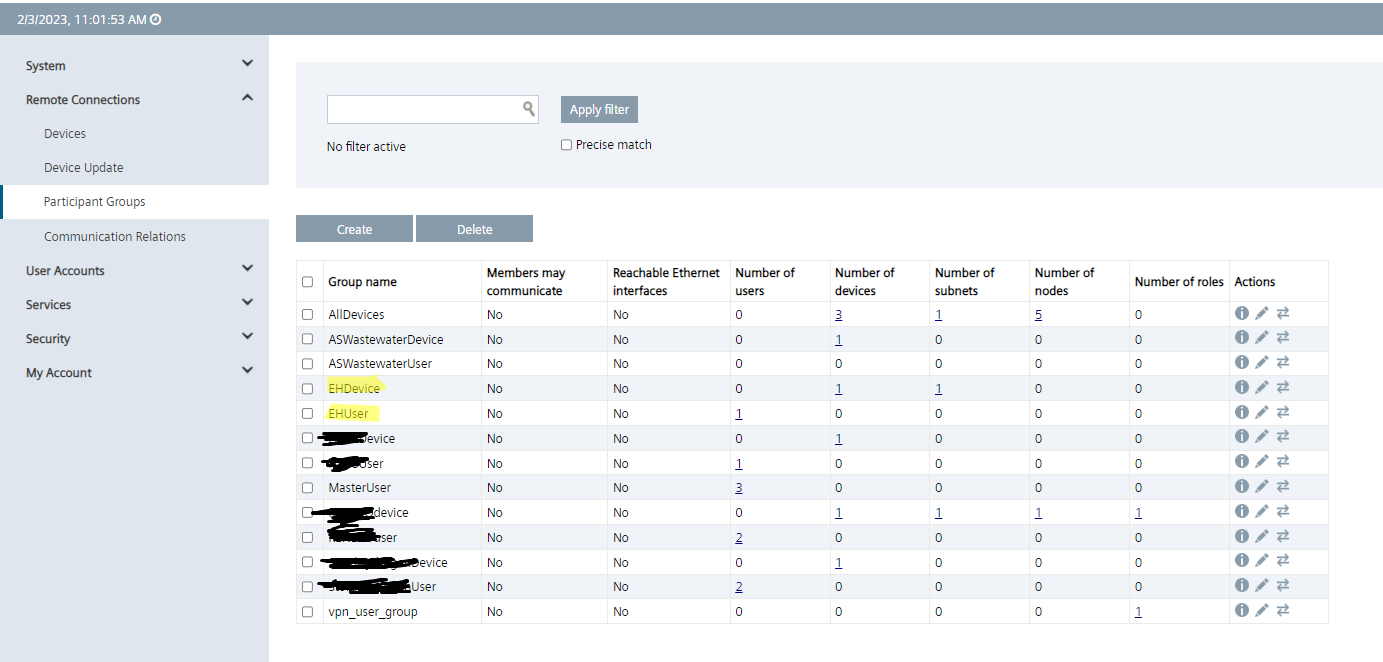Click the MasterUser group name

pyautogui.click(x=360, y=488)
